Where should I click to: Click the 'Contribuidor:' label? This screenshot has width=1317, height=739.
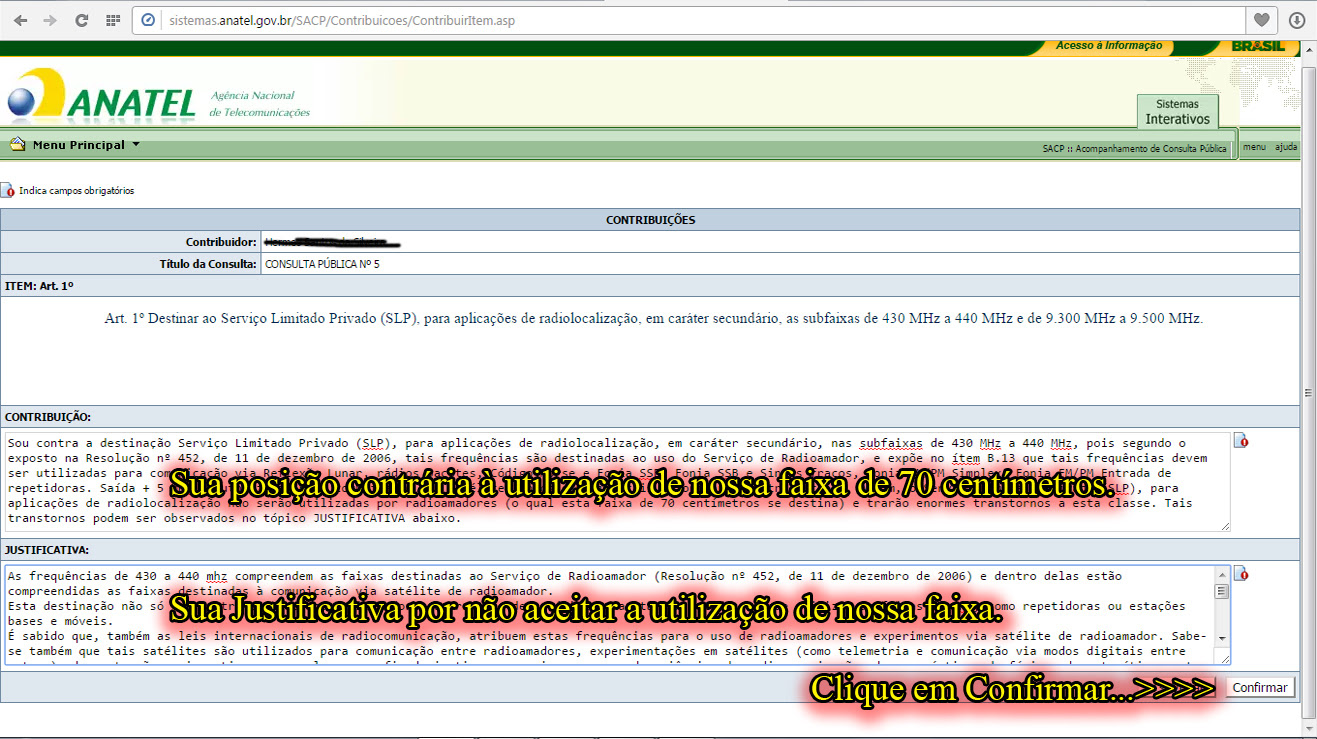221,242
